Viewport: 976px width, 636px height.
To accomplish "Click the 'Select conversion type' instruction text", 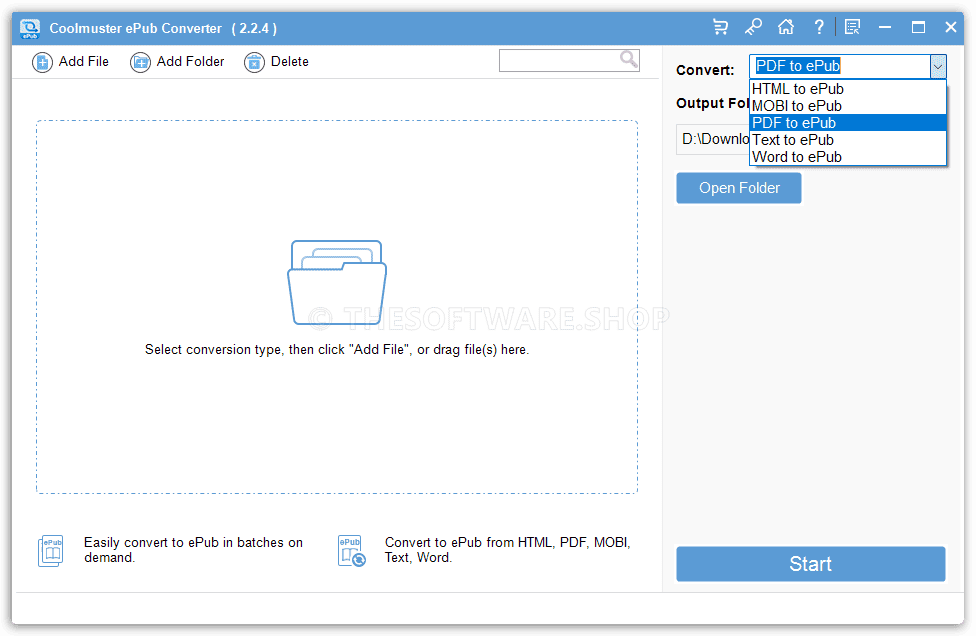I will tap(337, 350).
